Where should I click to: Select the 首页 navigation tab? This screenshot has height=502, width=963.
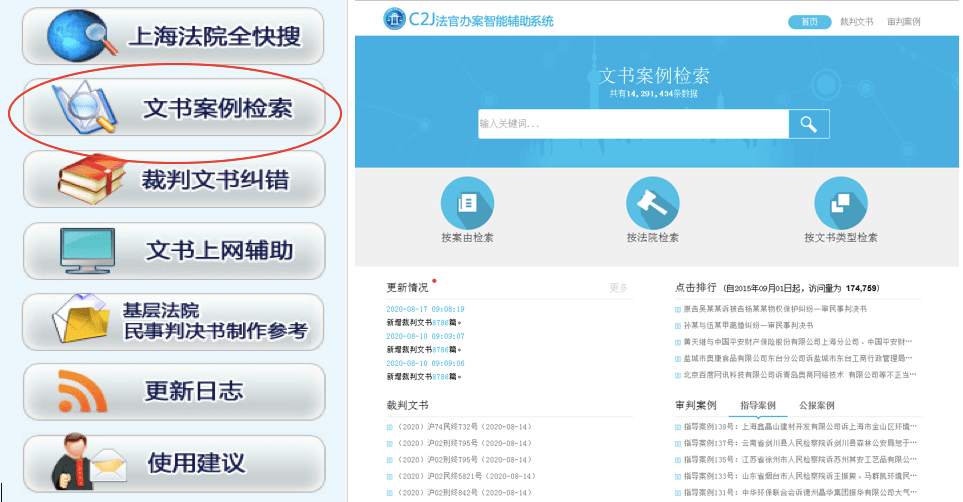click(x=809, y=22)
